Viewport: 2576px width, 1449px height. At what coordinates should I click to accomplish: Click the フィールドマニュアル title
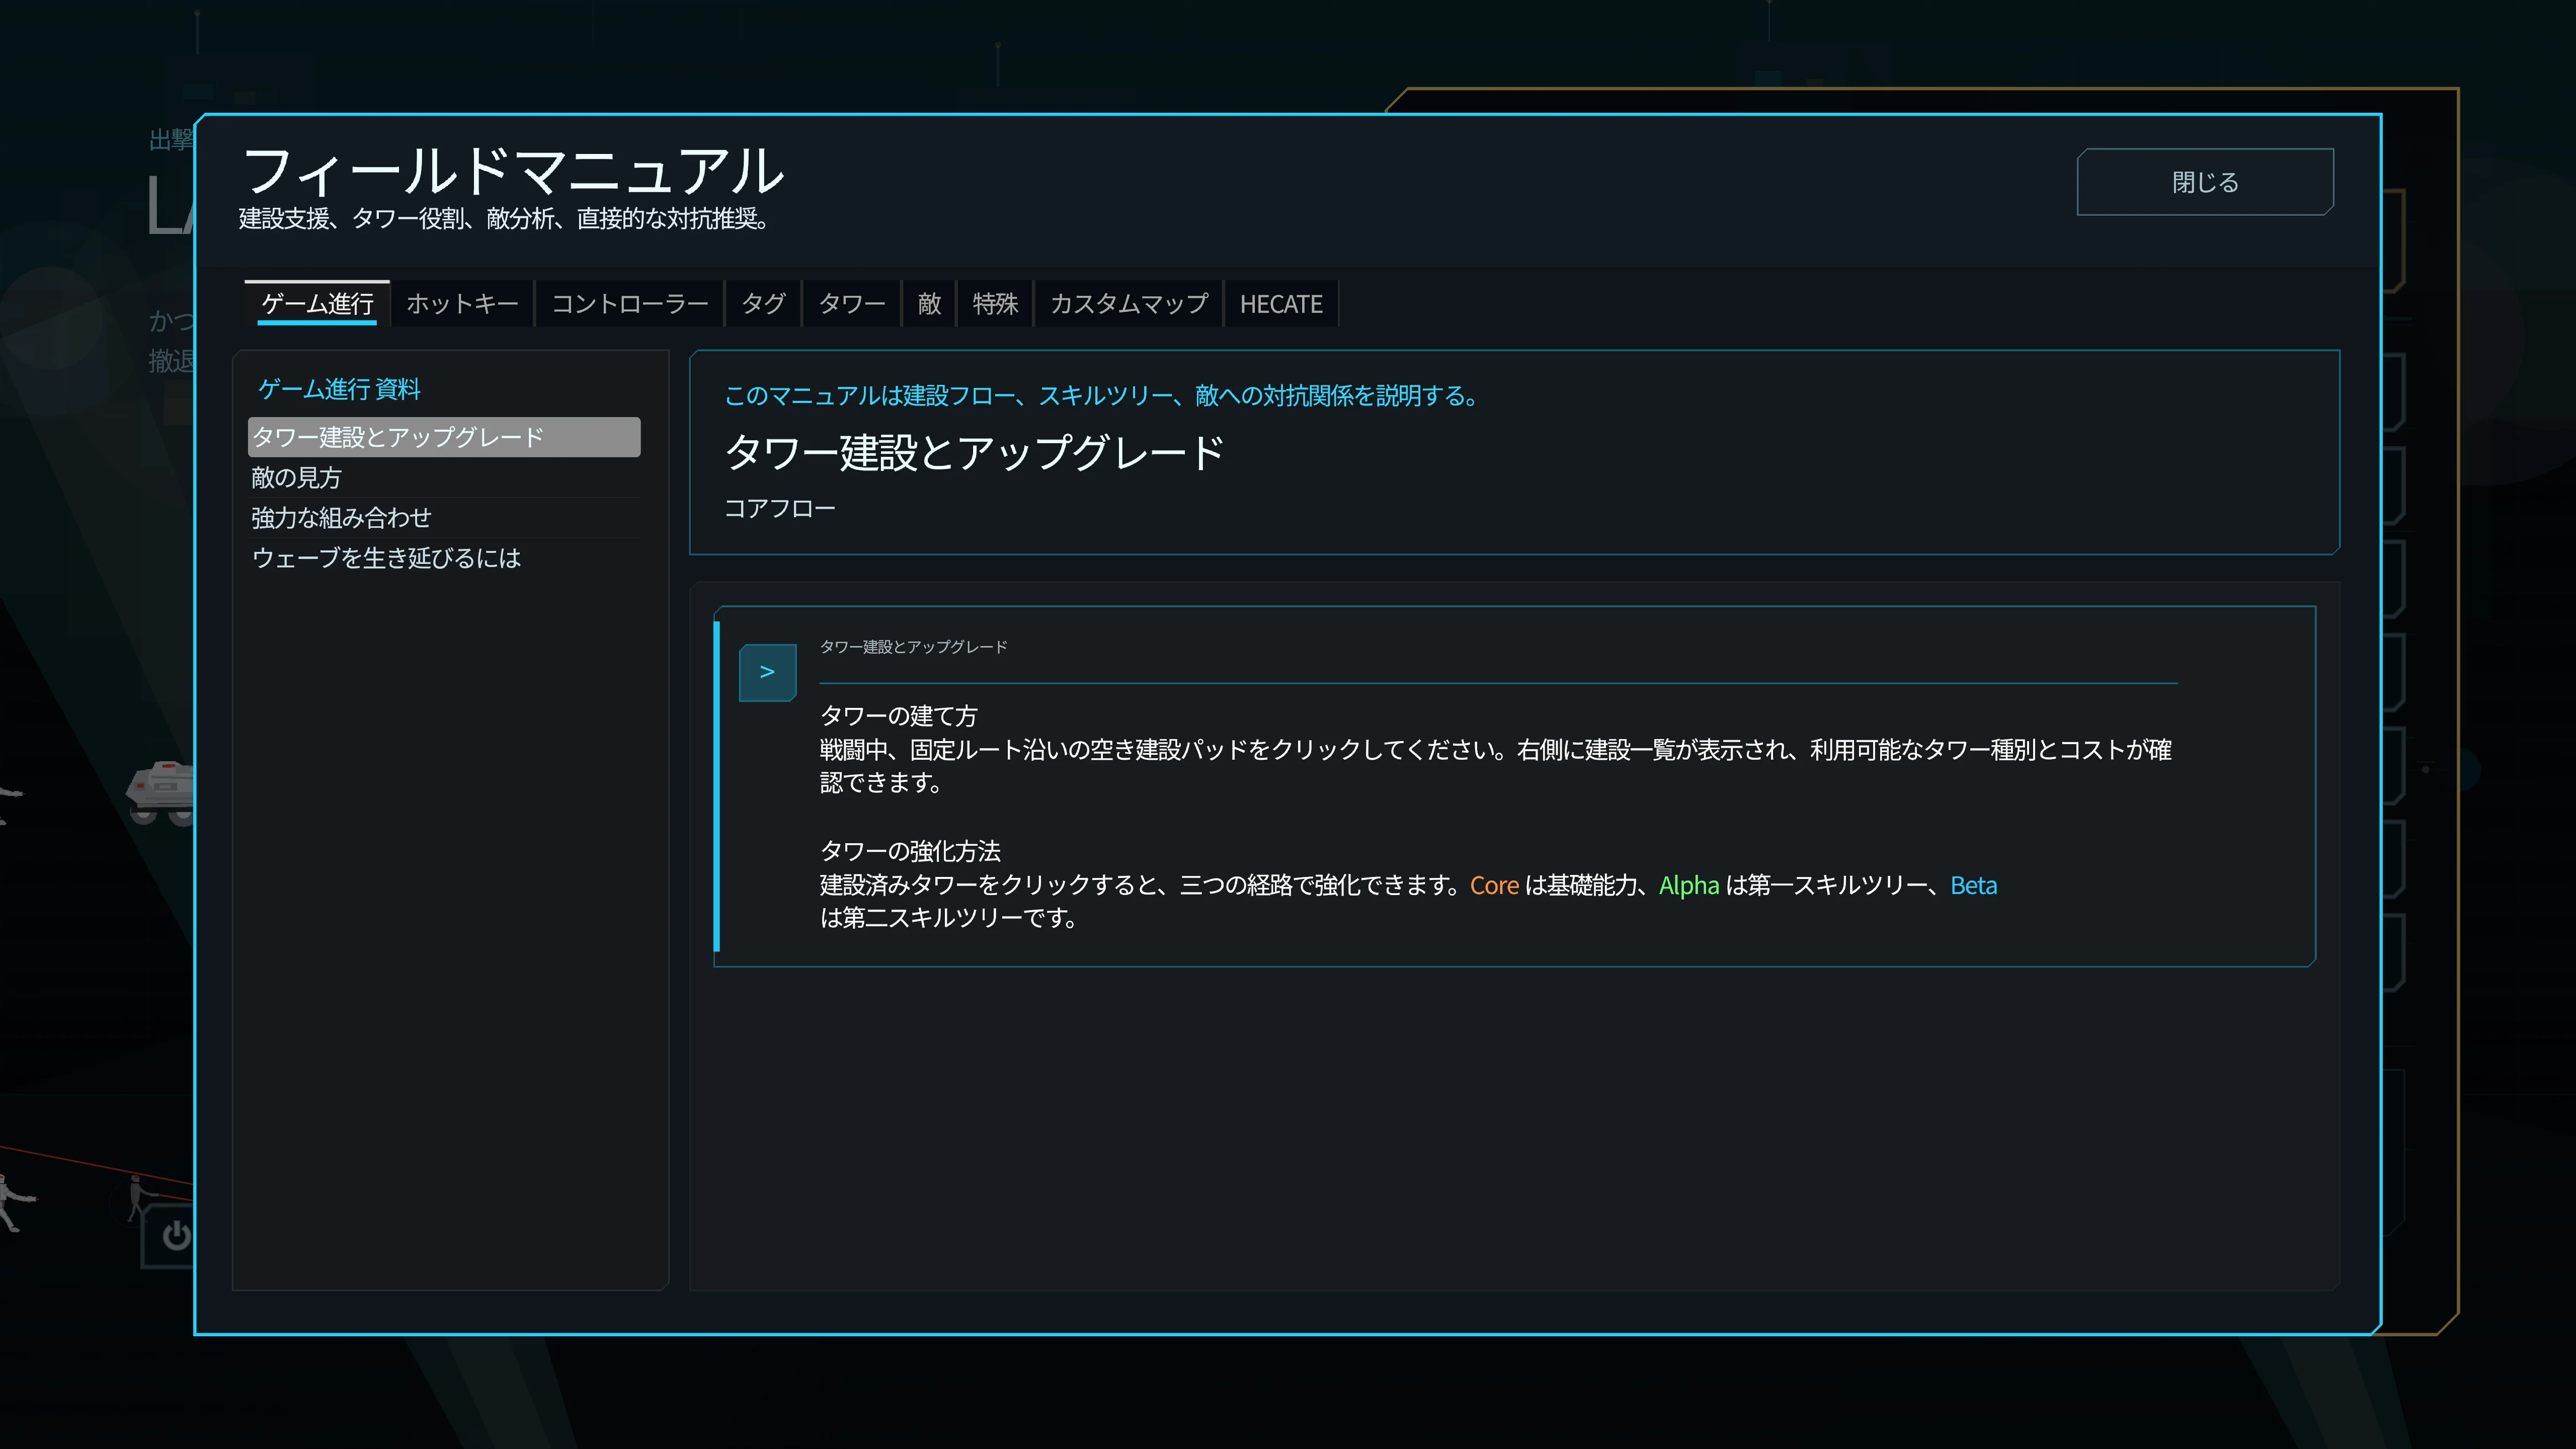[513, 171]
